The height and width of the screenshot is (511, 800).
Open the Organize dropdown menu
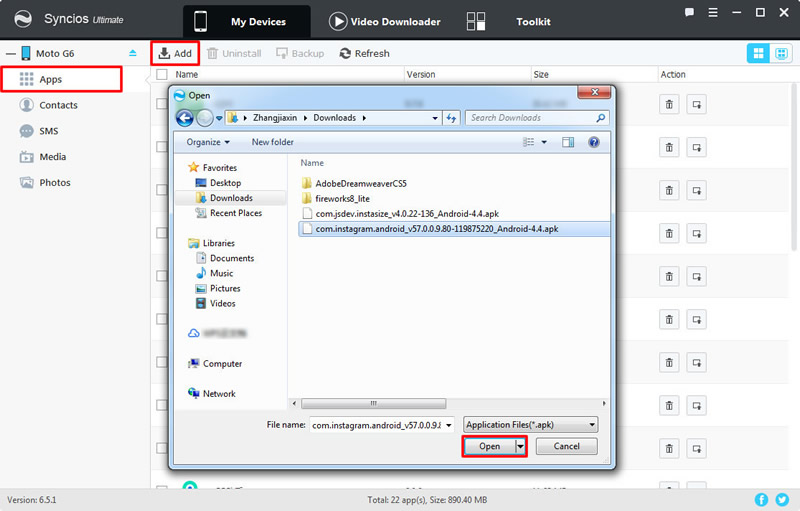[x=208, y=142]
